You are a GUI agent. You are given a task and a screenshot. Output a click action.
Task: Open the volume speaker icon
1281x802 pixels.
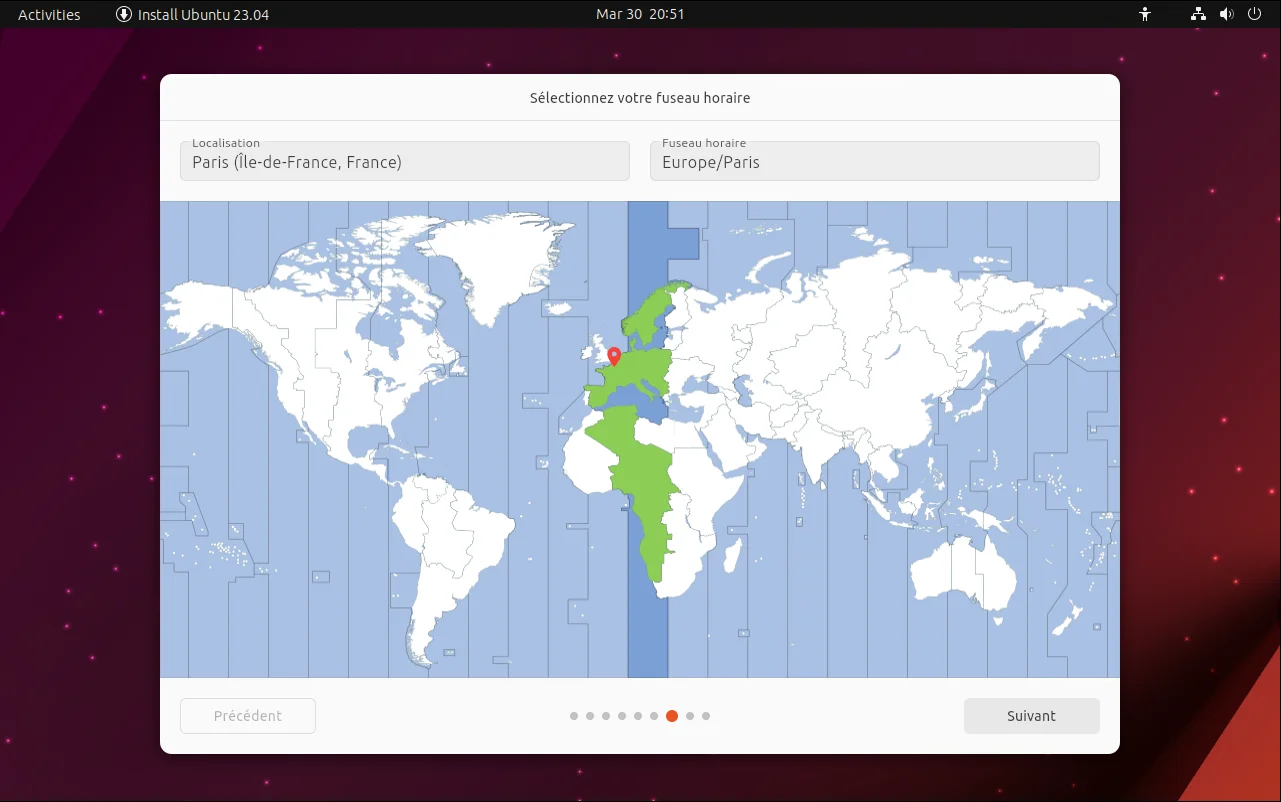coord(1227,14)
